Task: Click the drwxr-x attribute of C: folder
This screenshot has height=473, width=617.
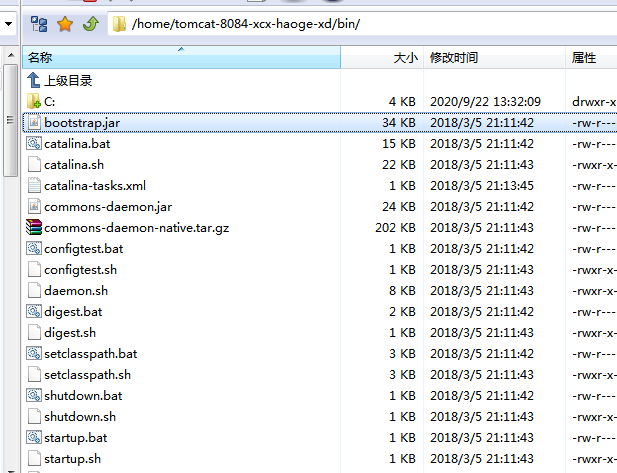Action: (x=594, y=102)
